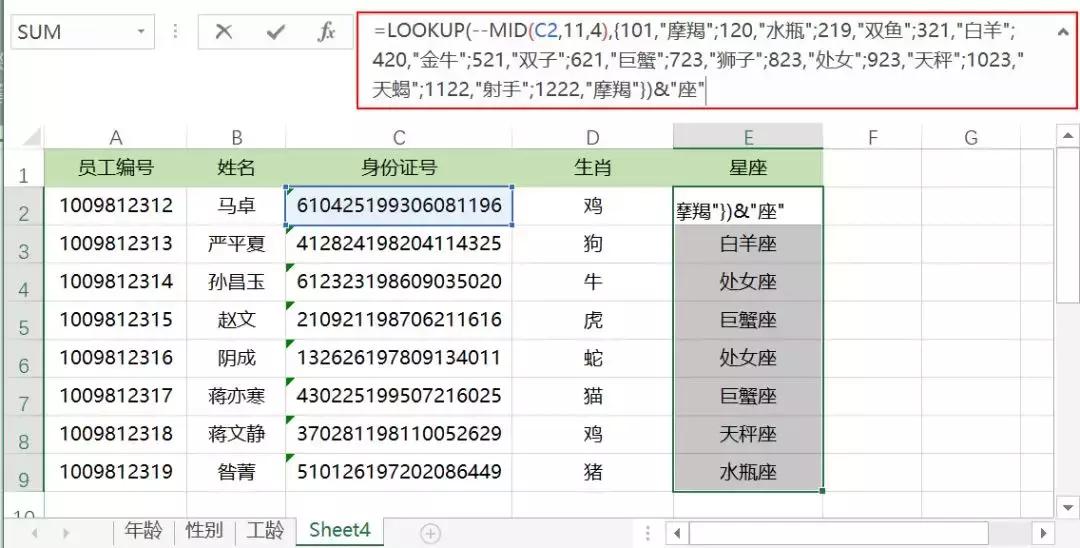1080x548 pixels.
Task: Select name cell 马卓
Action: click(x=236, y=205)
